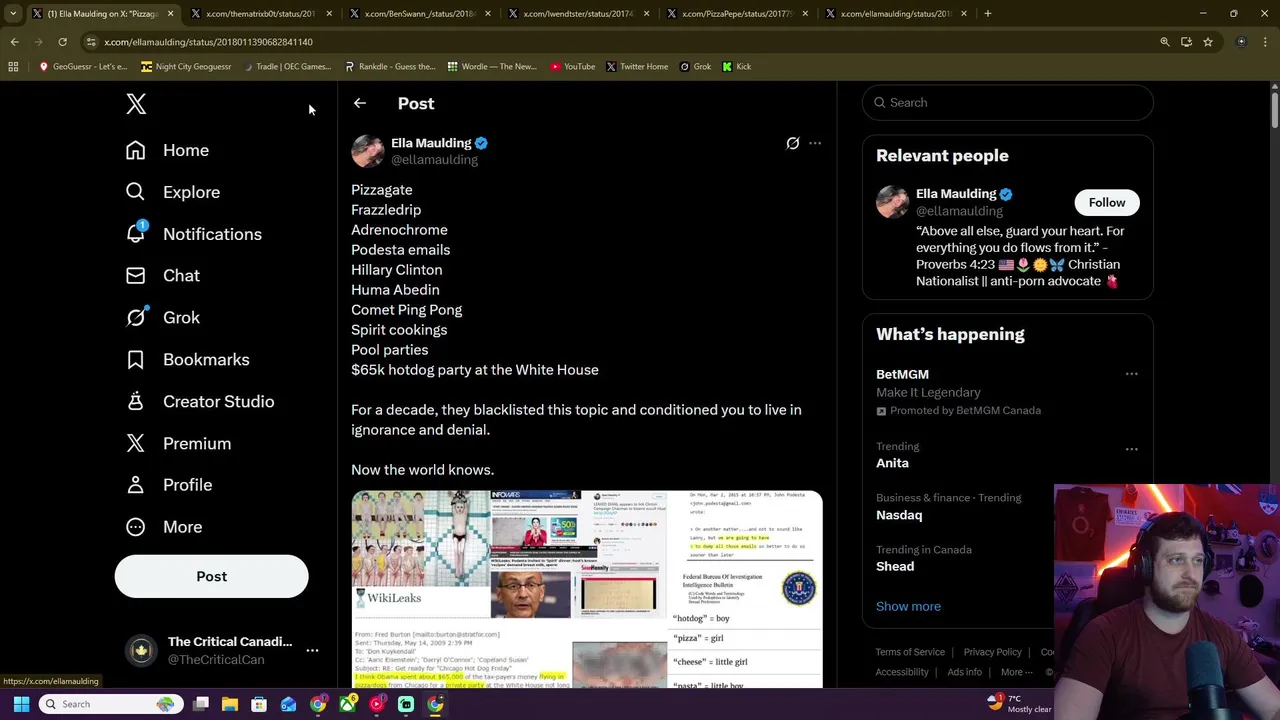
Task: Open the Rankdle bookmark
Action: coord(390,67)
